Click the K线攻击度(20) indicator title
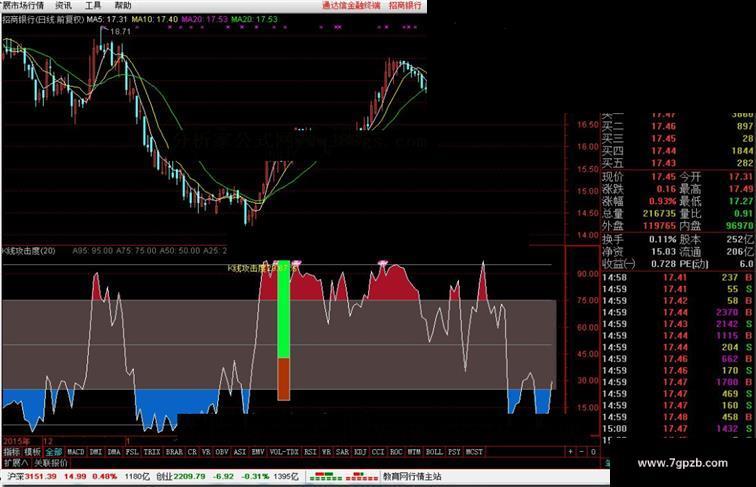The image size is (756, 487). tap(29, 251)
